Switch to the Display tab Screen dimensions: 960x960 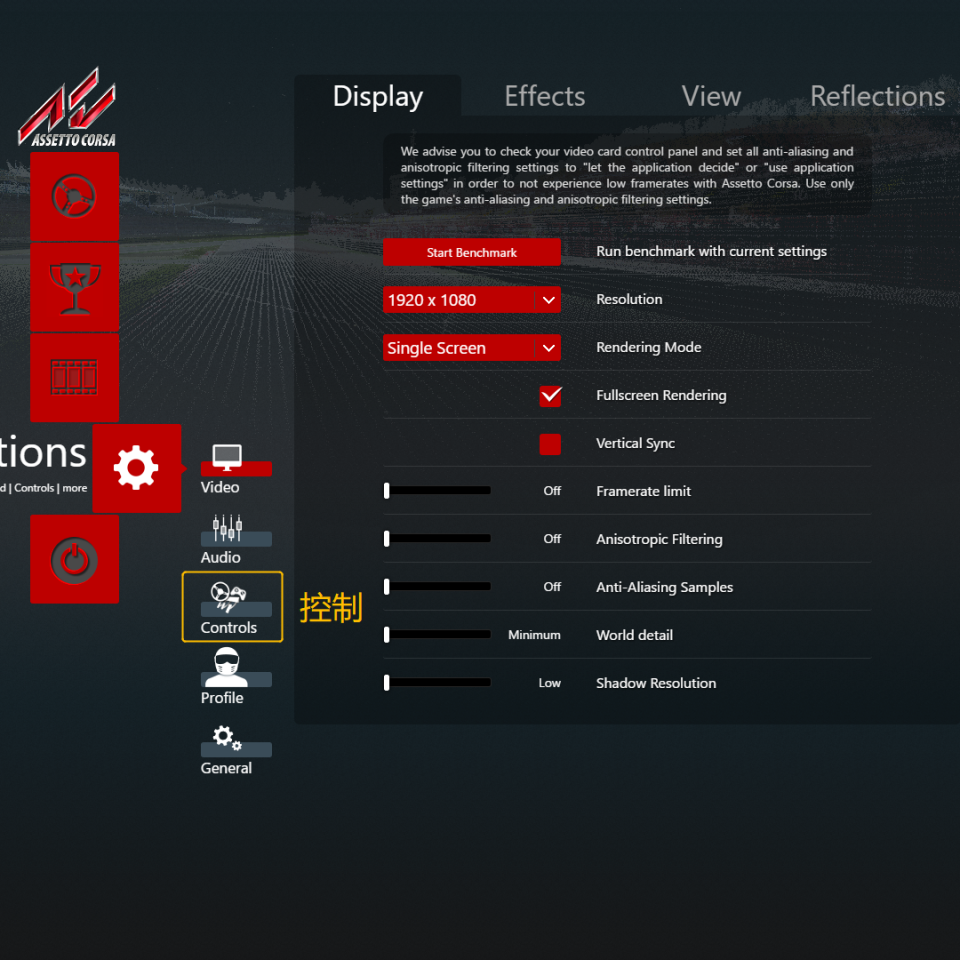pyautogui.click(x=378, y=97)
